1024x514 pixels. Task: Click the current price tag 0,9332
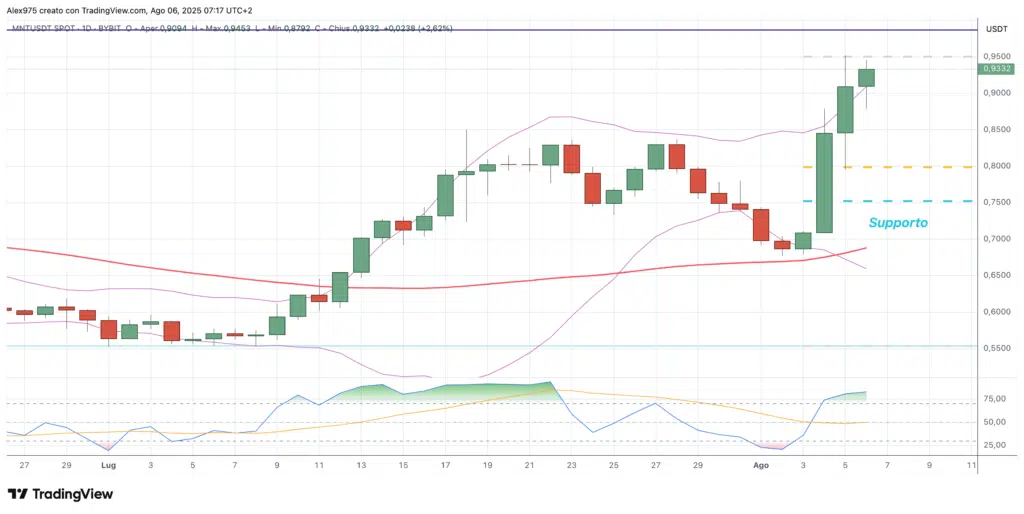click(x=995, y=69)
